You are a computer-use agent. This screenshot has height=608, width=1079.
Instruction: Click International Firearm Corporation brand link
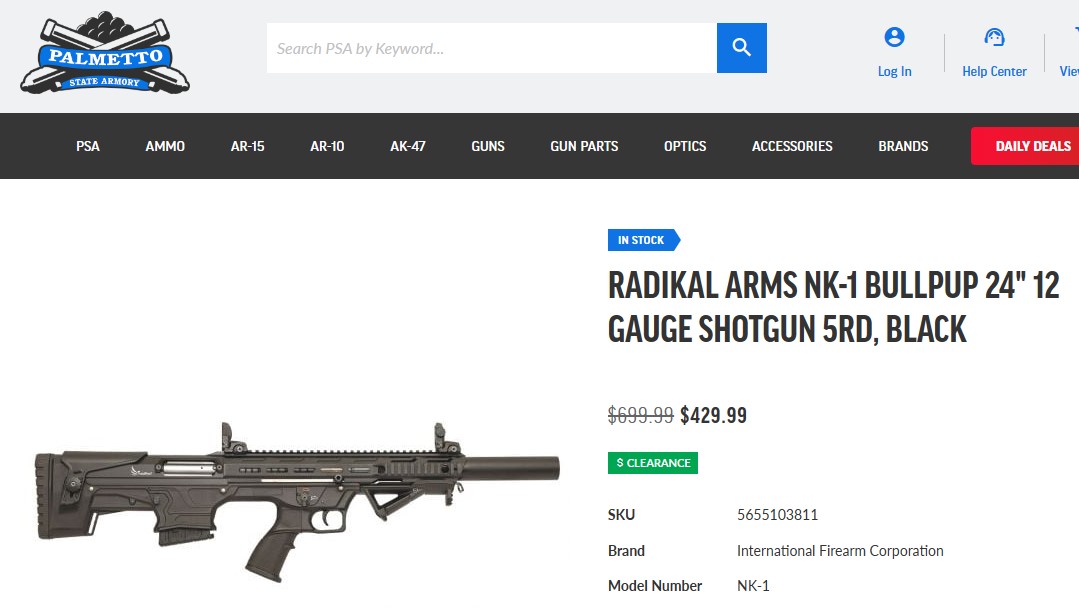coord(840,551)
